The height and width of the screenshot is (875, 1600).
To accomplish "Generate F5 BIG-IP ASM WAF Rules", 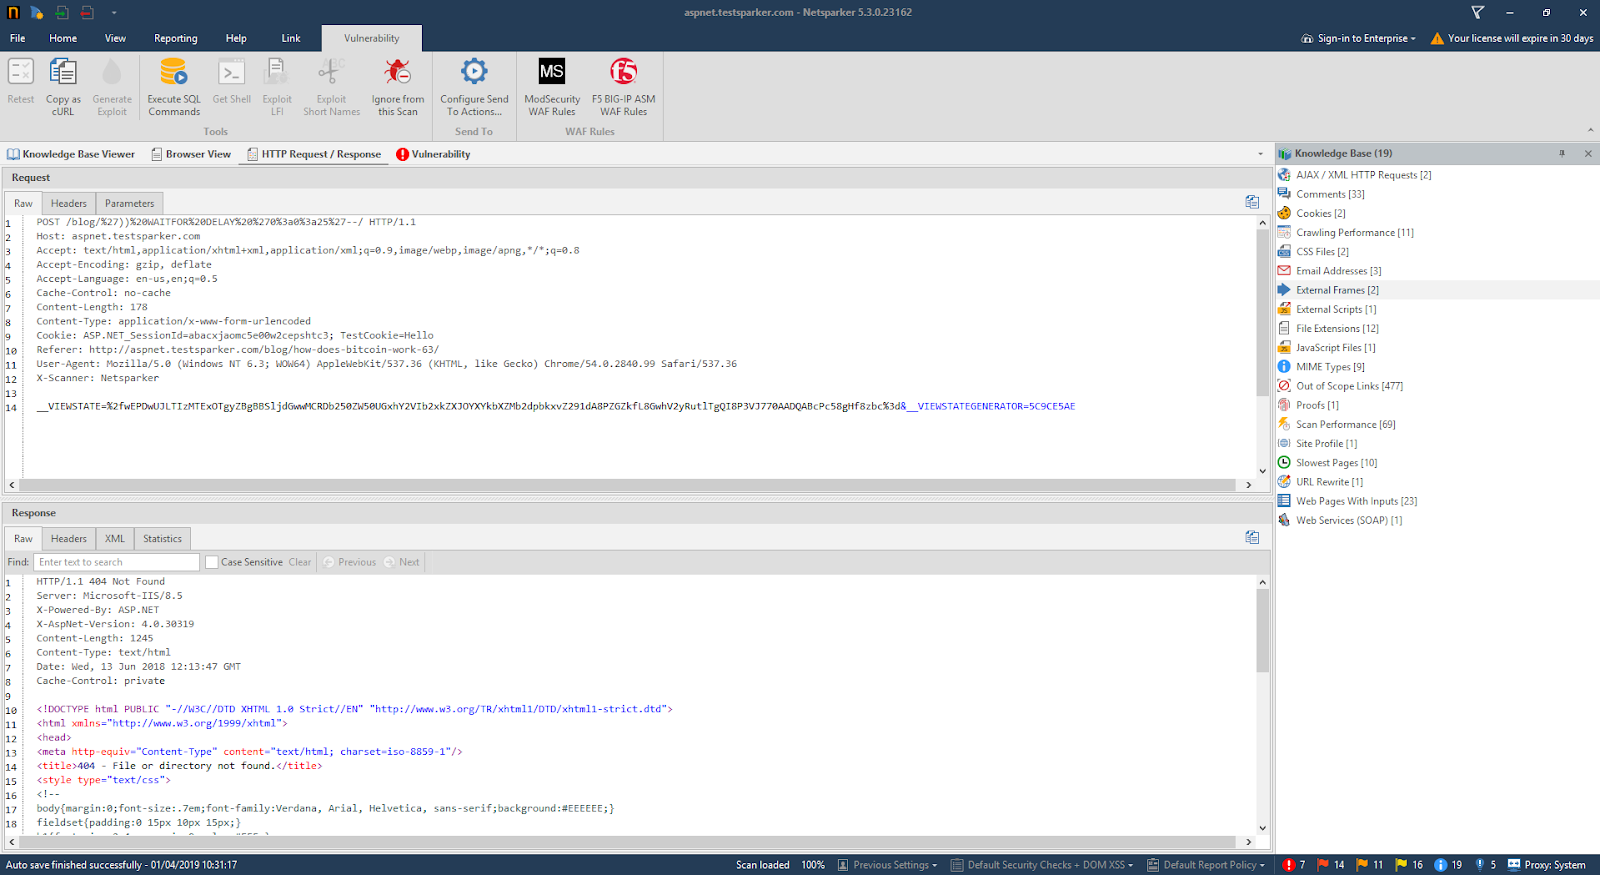I will [623, 74].
